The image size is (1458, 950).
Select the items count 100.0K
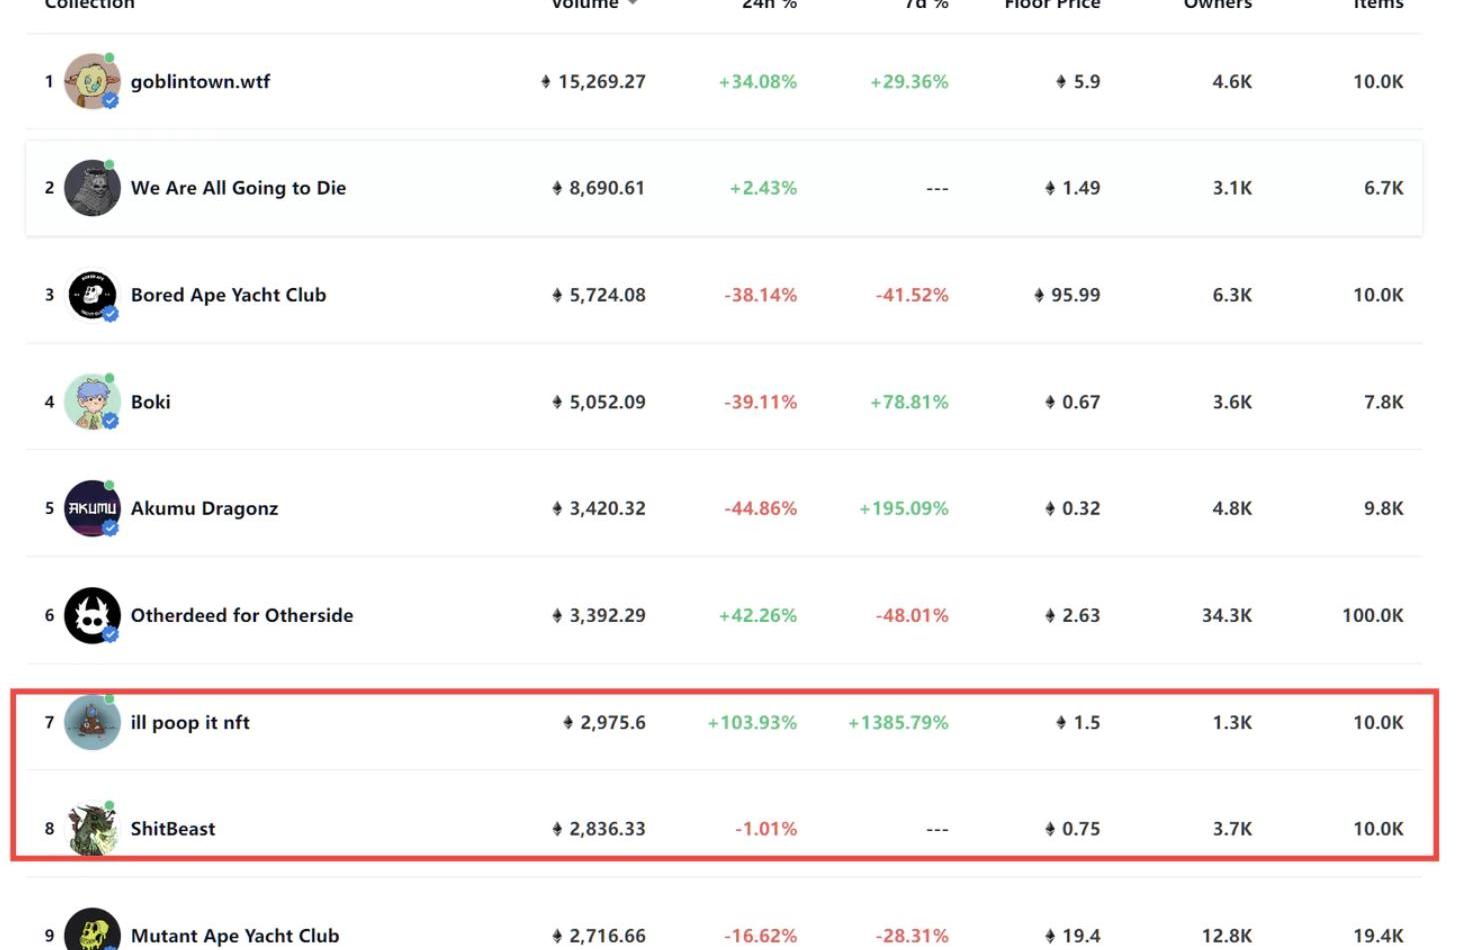tap(1373, 615)
